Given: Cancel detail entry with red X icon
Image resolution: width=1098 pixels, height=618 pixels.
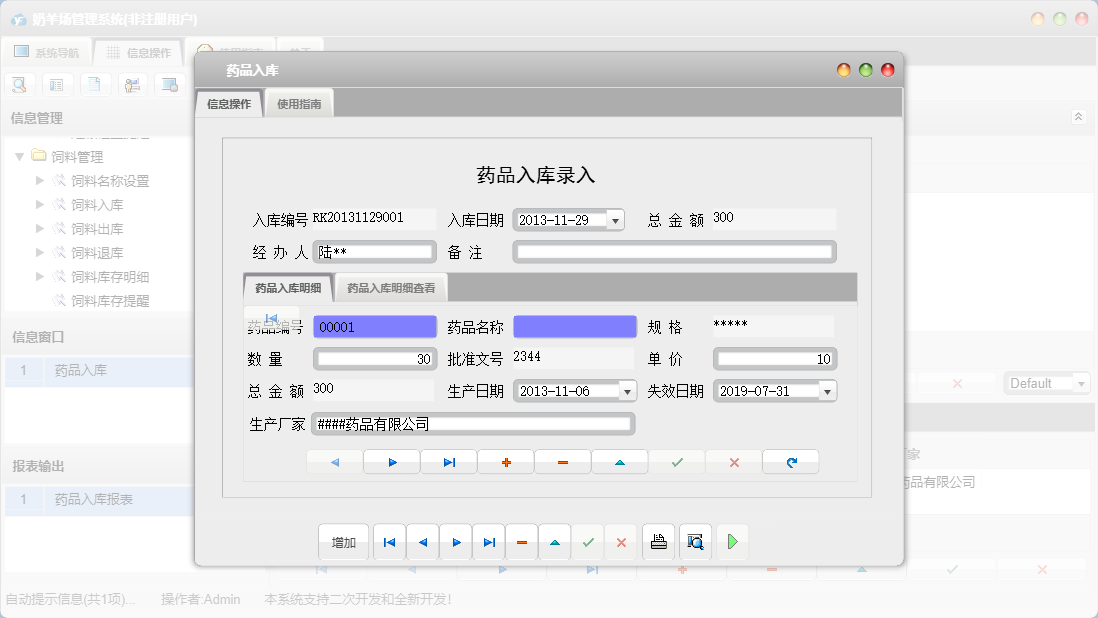Looking at the screenshot, I should coord(733,461).
